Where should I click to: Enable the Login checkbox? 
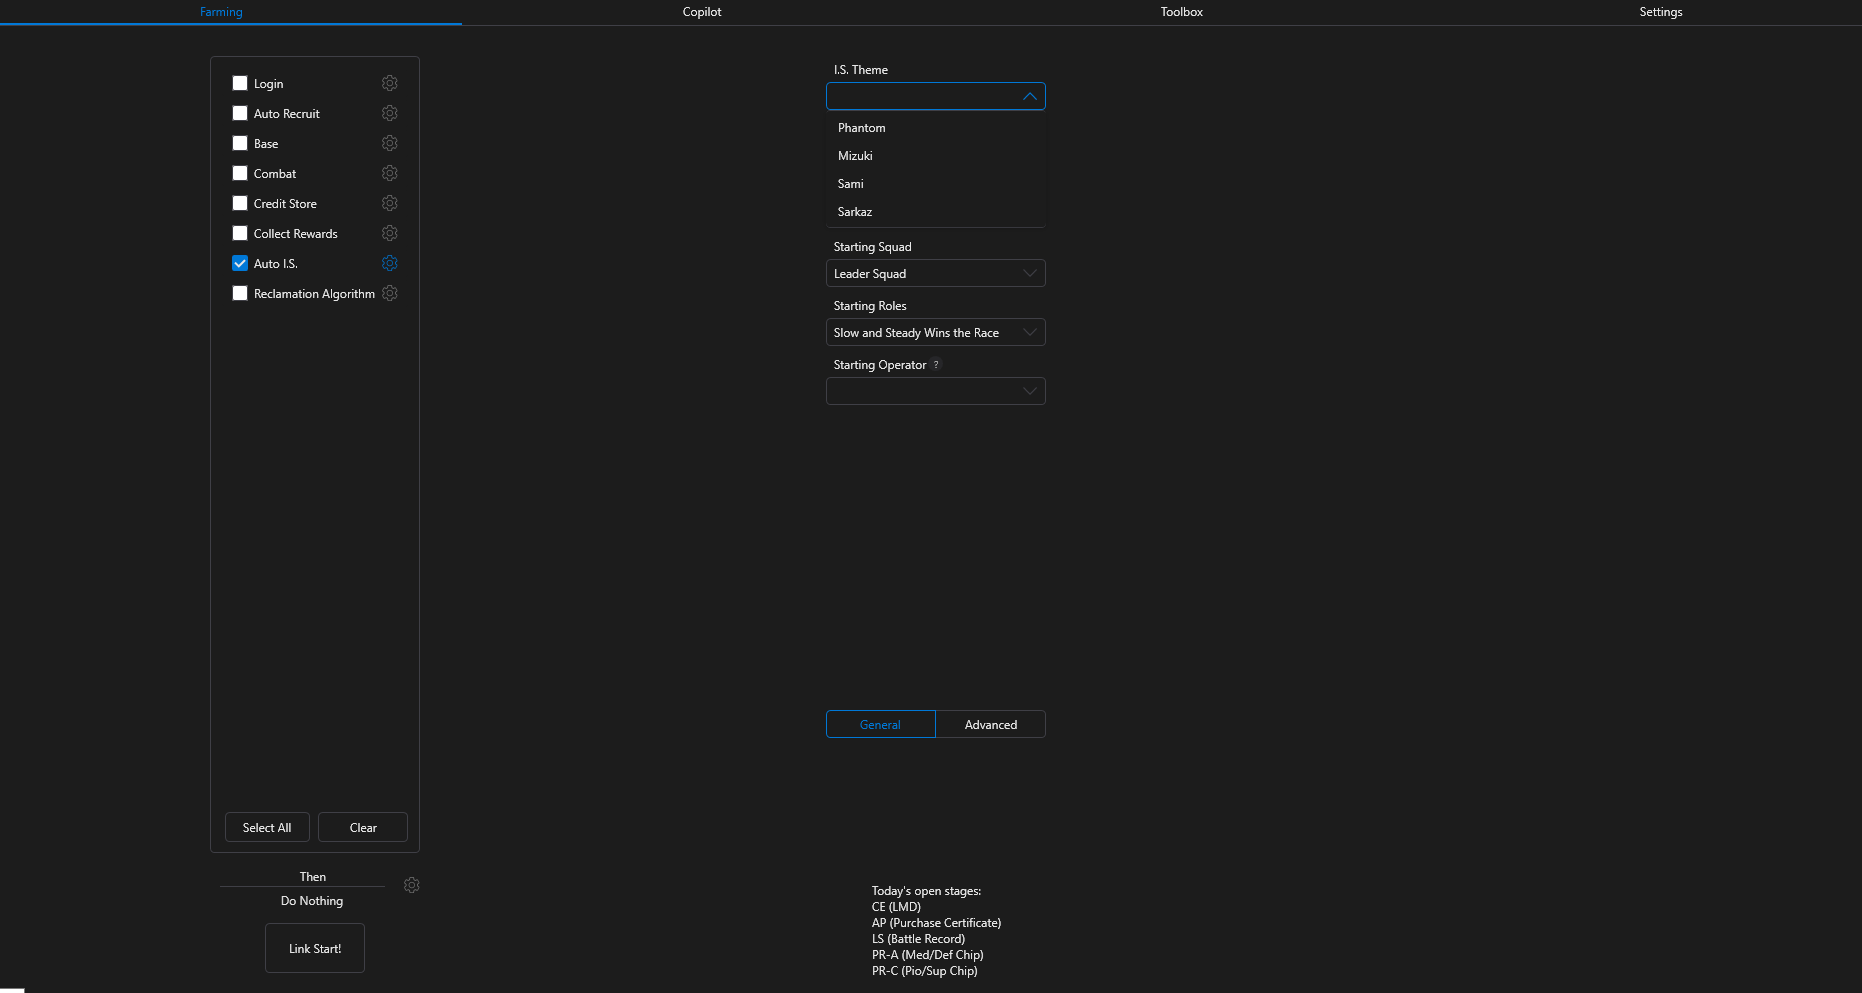click(x=240, y=83)
